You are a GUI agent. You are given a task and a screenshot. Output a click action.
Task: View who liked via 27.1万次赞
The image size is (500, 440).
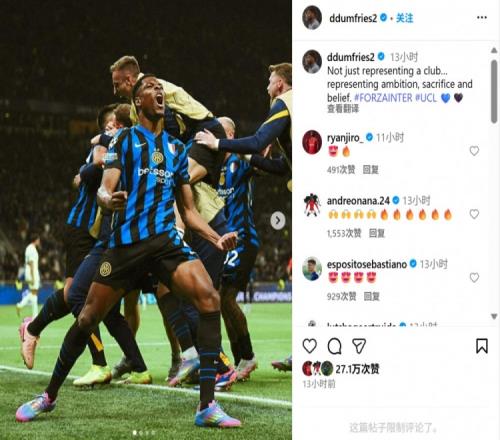(x=357, y=369)
